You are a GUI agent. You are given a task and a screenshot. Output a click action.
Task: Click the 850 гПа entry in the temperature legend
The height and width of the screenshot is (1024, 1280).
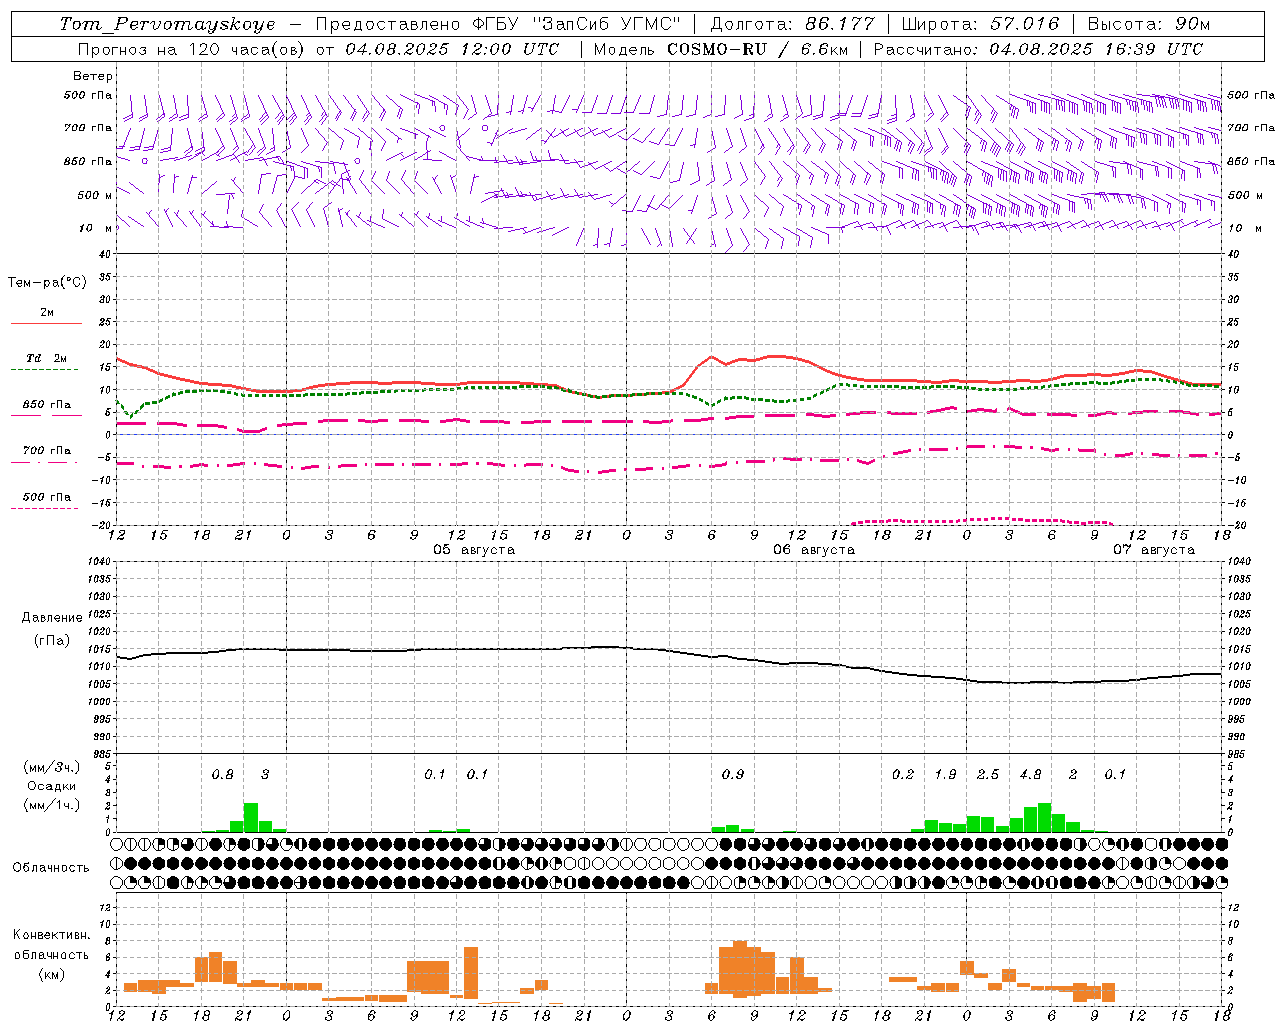[x=47, y=404]
